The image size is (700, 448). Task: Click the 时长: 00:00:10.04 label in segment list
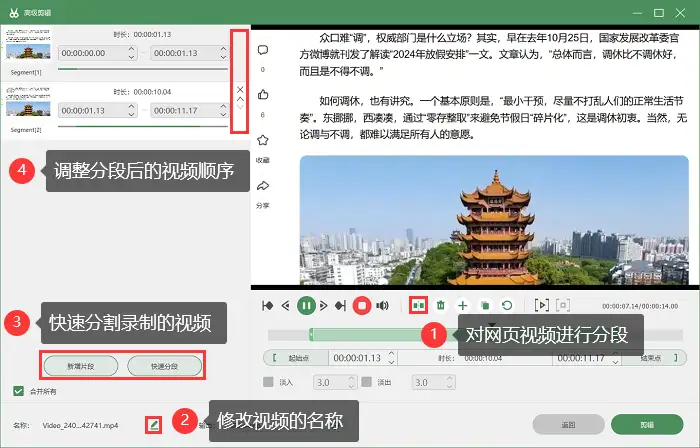(x=142, y=92)
